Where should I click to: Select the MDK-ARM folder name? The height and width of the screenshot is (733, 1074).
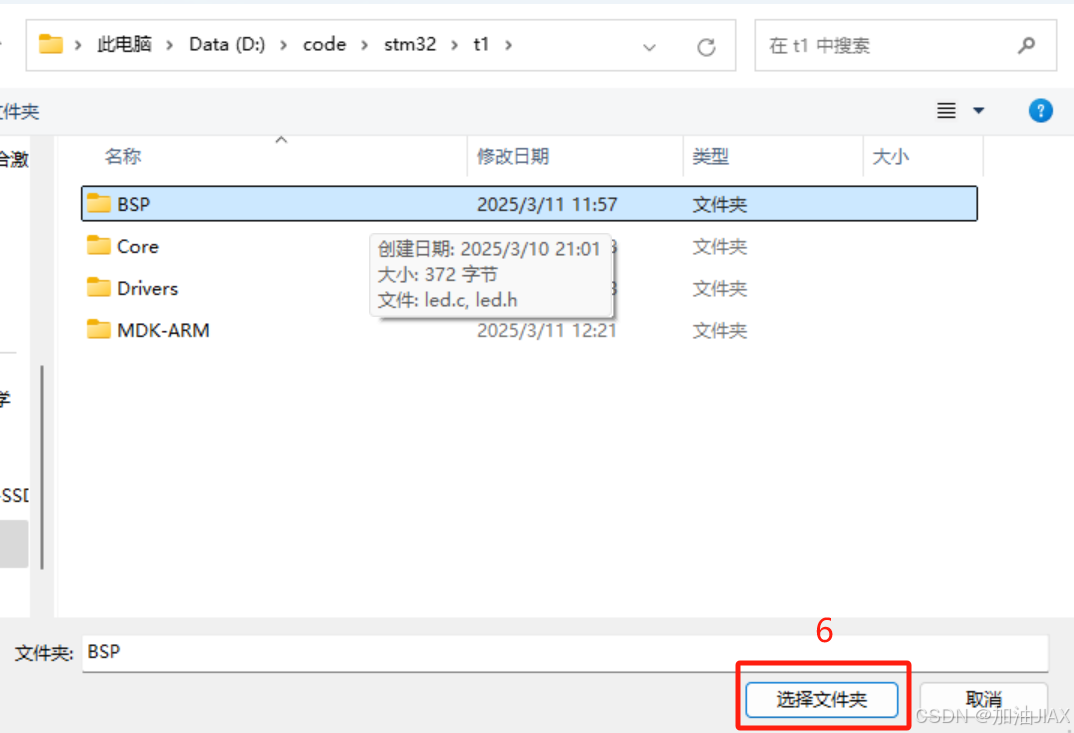point(163,330)
